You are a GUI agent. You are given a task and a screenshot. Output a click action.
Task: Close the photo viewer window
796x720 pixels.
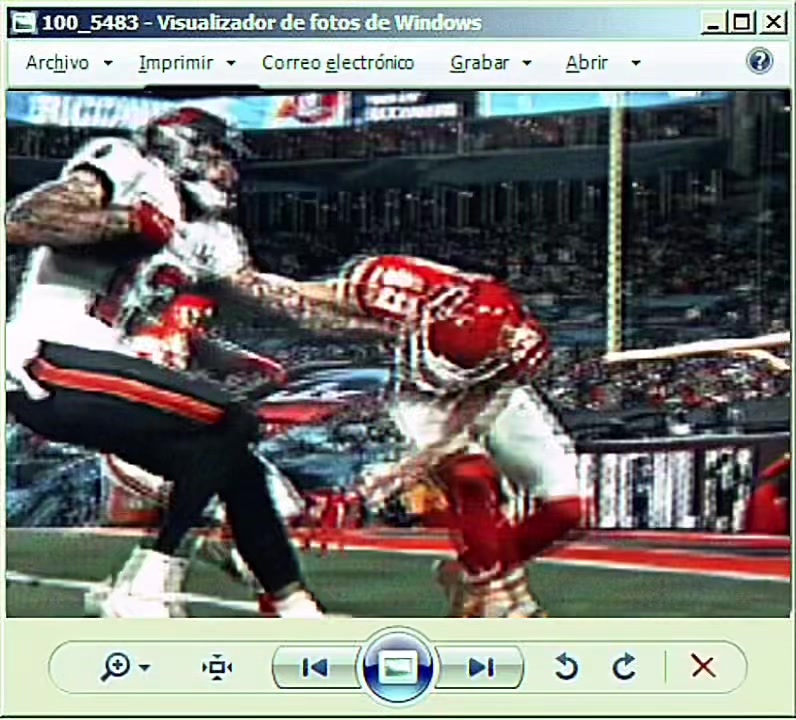(x=774, y=23)
